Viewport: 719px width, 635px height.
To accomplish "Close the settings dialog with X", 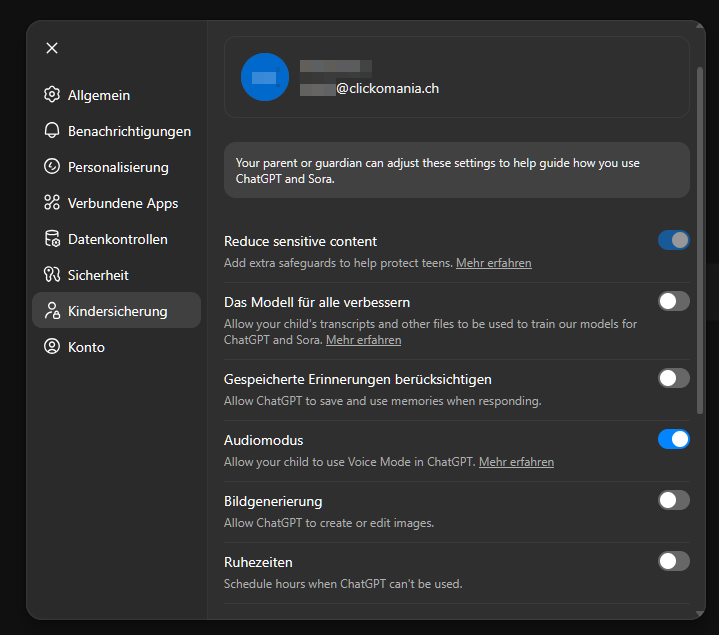I will point(52,48).
